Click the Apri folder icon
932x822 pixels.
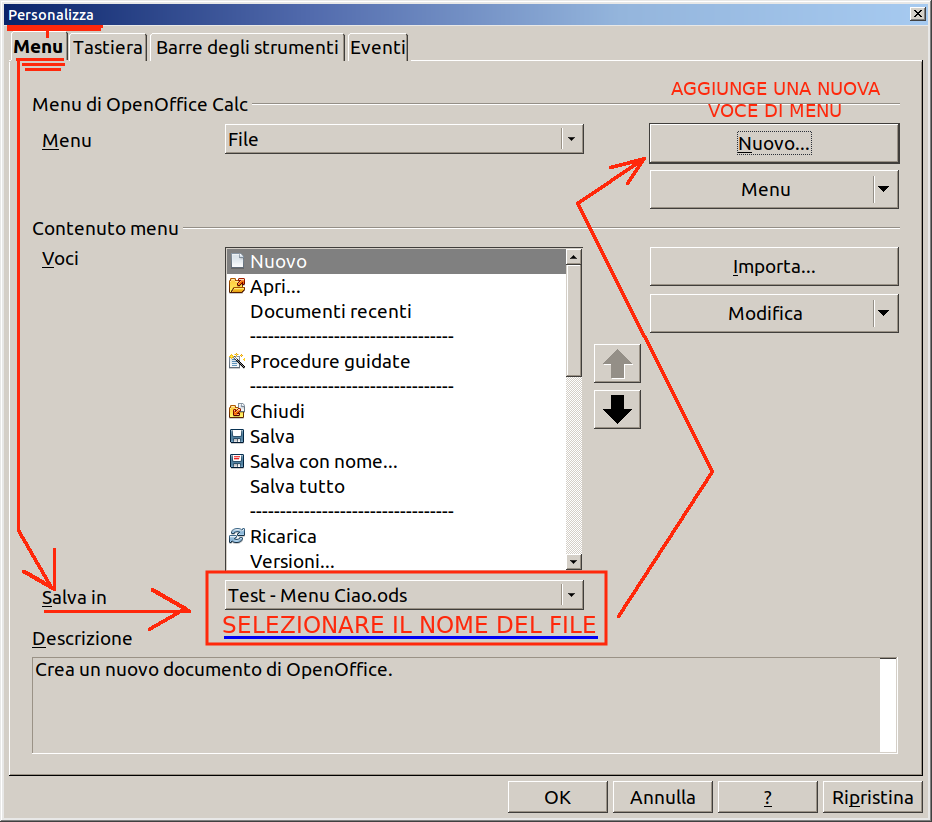tap(237, 286)
